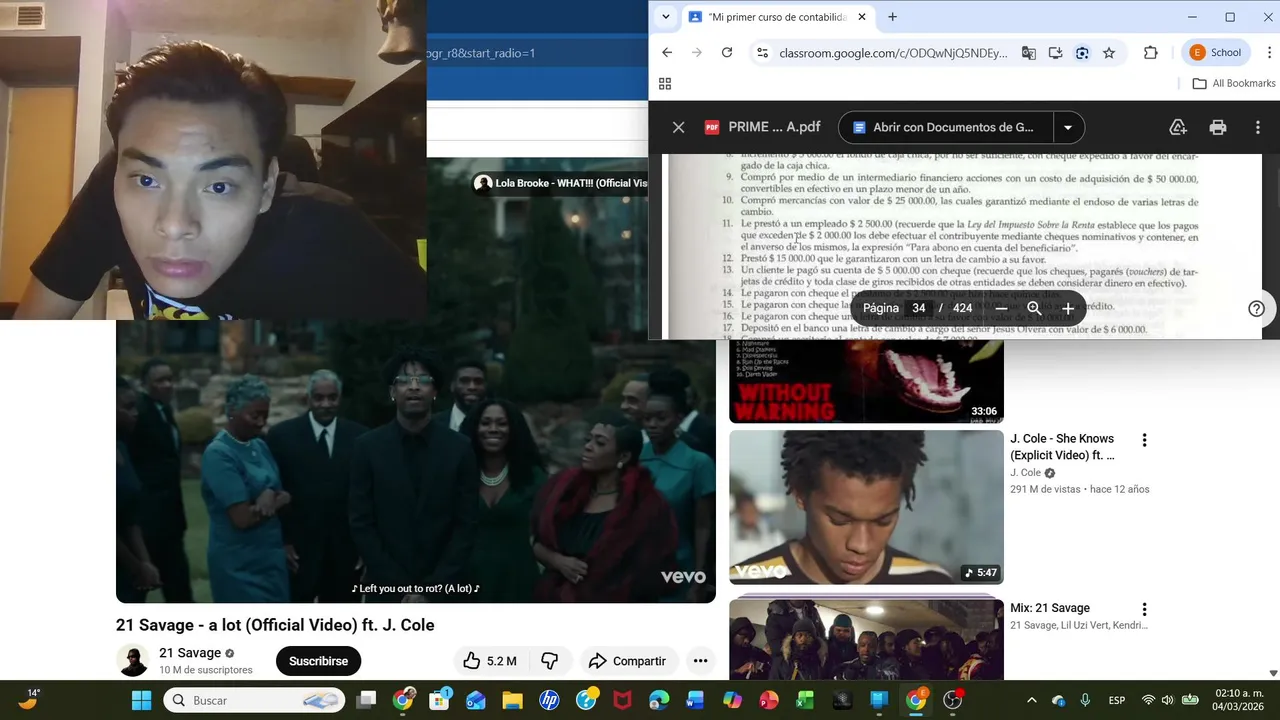
Task: Close the "Mi primer curso de contabilidad" tab
Action: coord(862,17)
